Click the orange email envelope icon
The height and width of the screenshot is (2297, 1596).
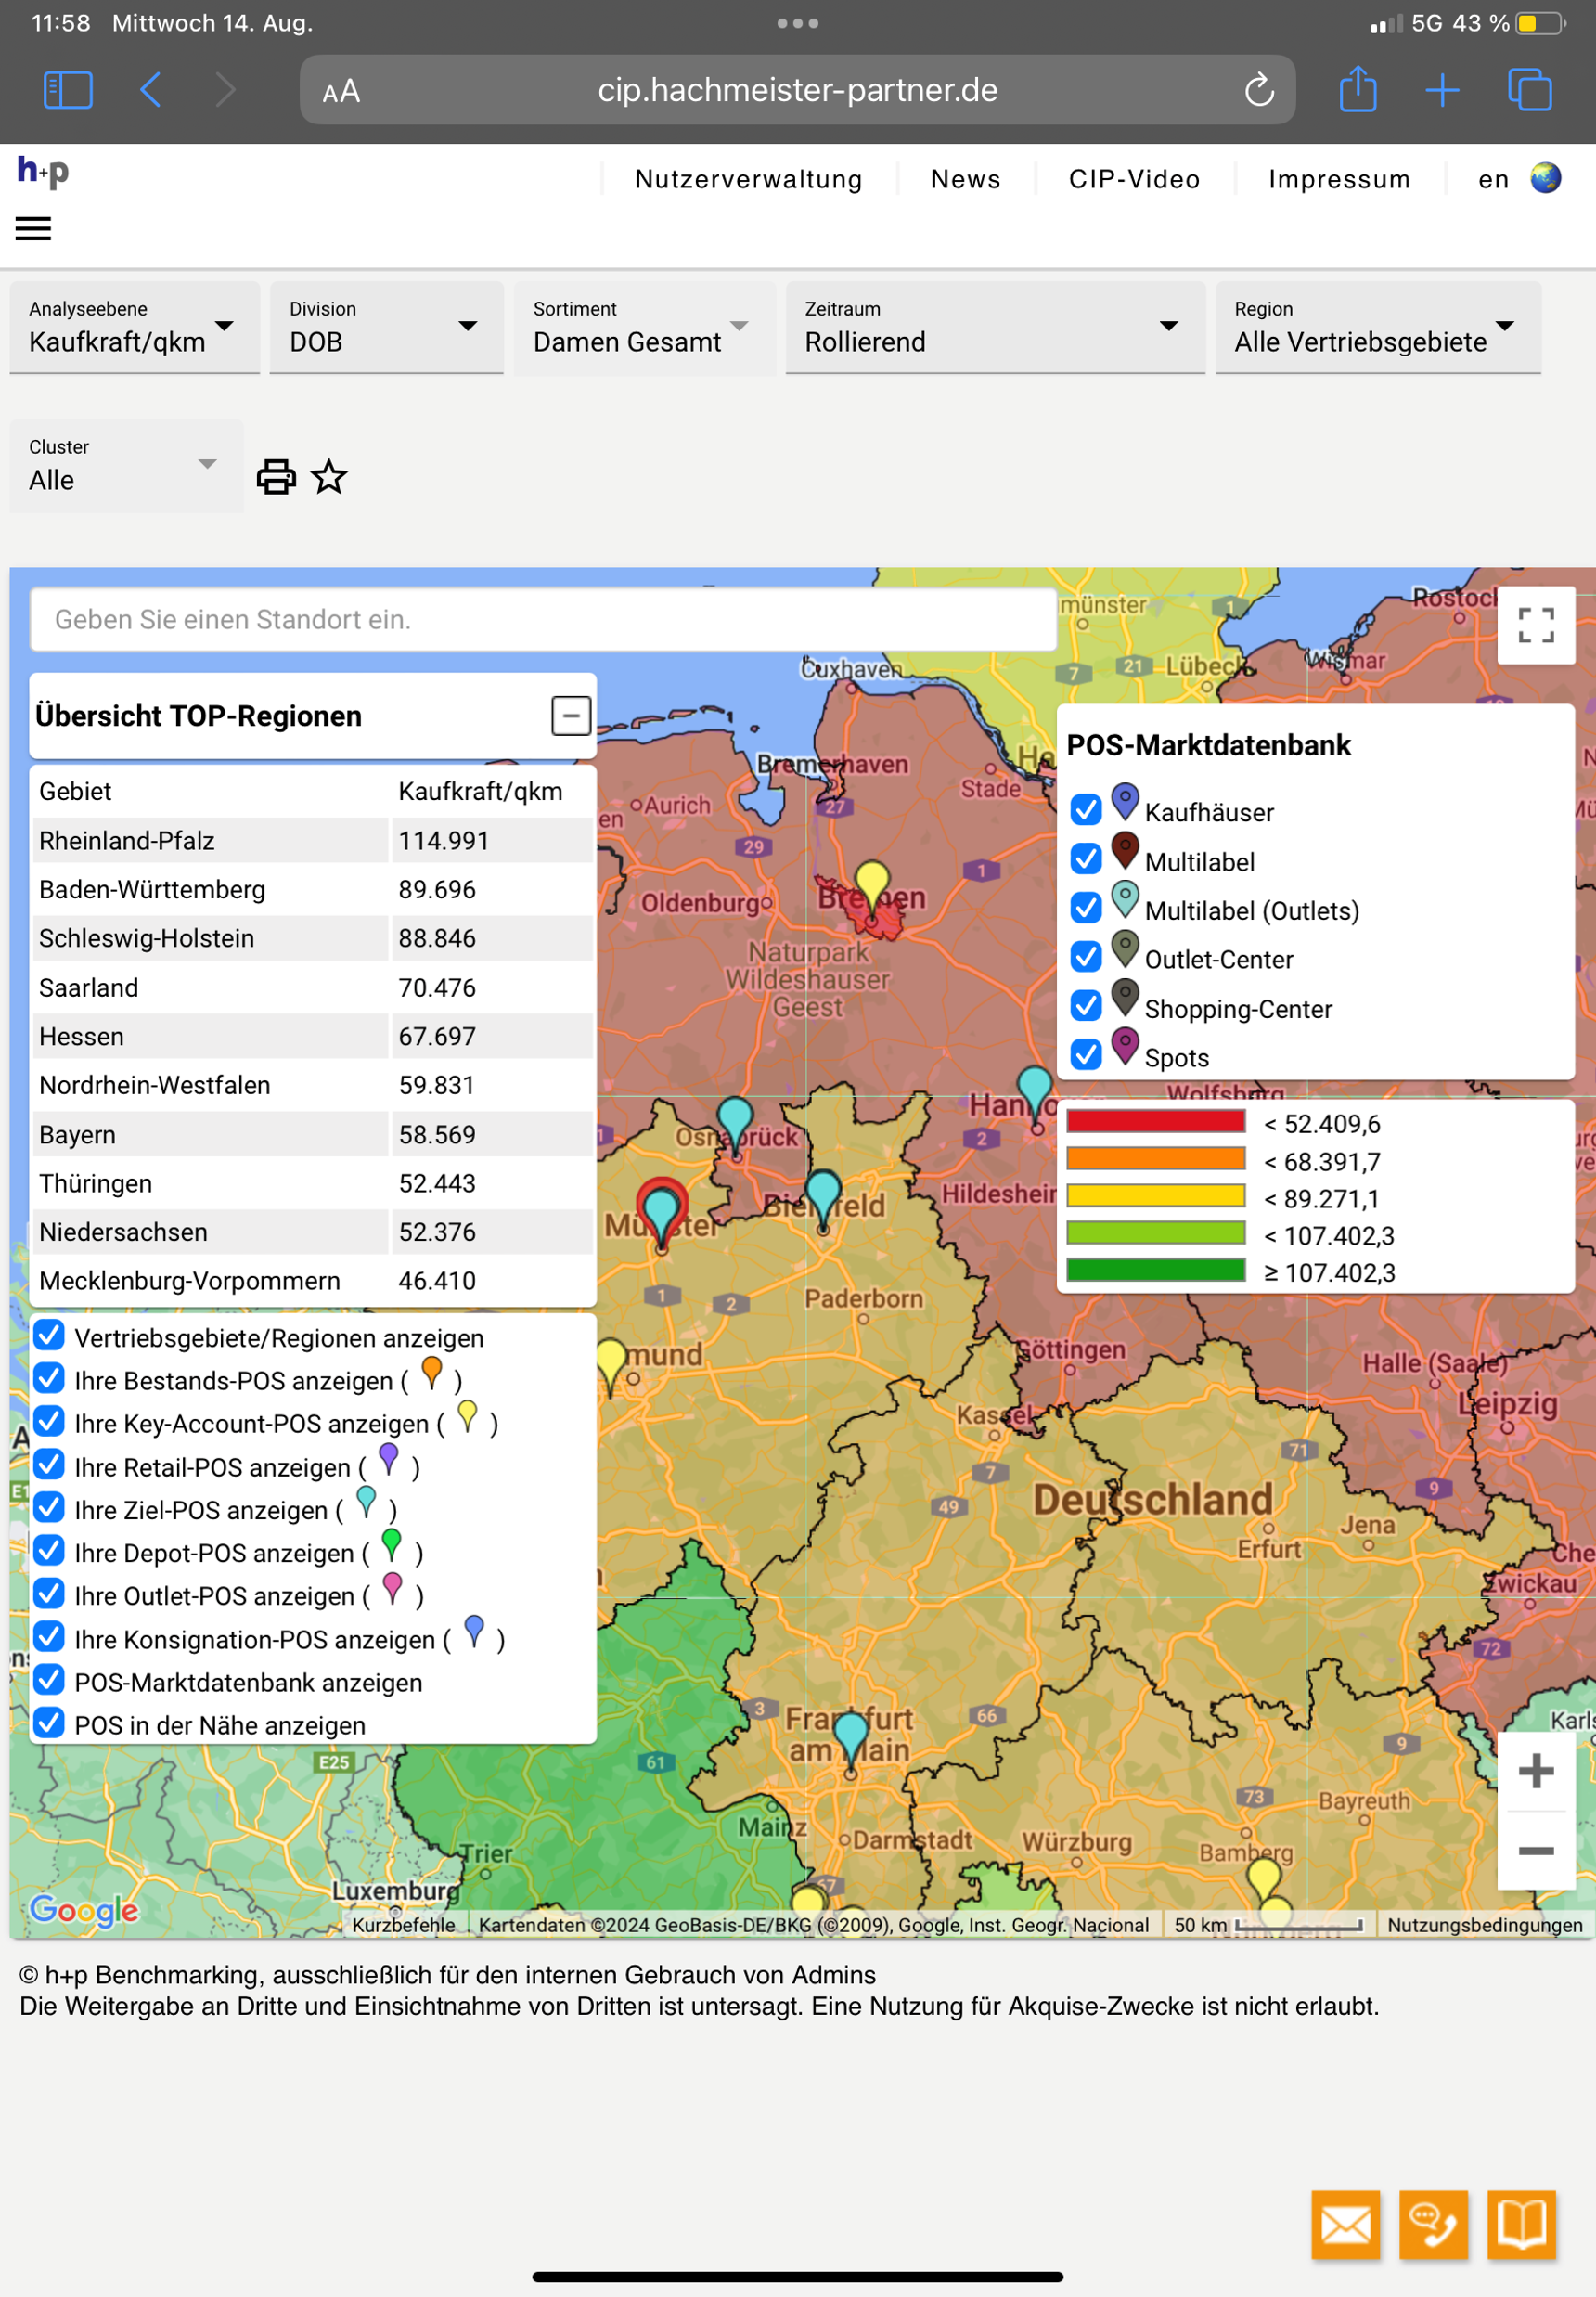[1345, 2225]
